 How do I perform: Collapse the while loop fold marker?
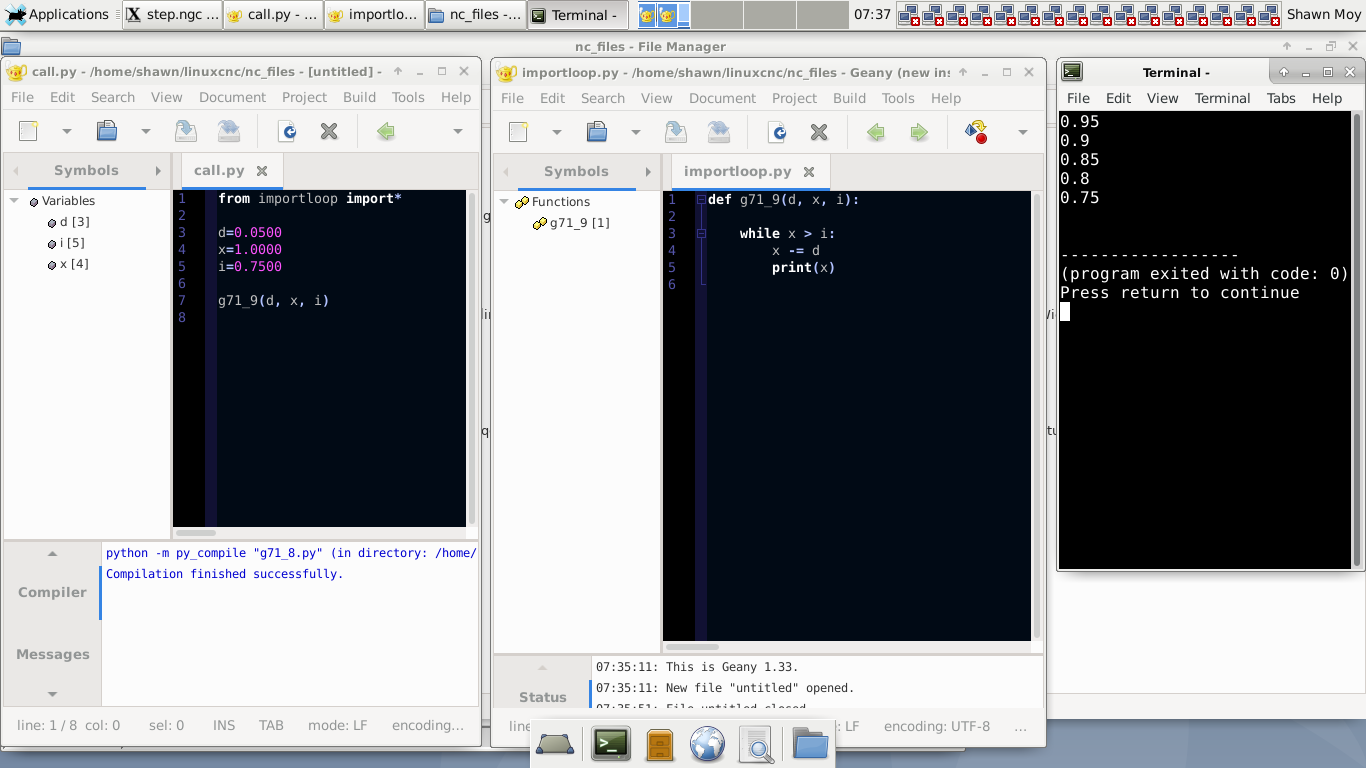coord(701,233)
